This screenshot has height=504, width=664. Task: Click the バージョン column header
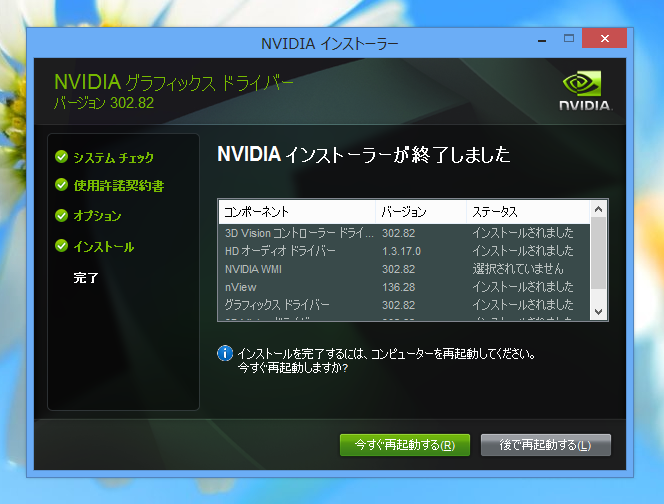click(421, 212)
